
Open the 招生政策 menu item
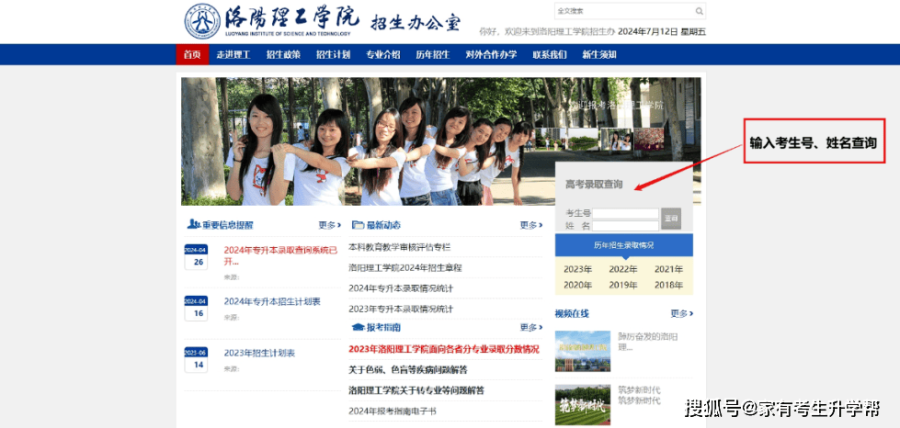coord(283,54)
